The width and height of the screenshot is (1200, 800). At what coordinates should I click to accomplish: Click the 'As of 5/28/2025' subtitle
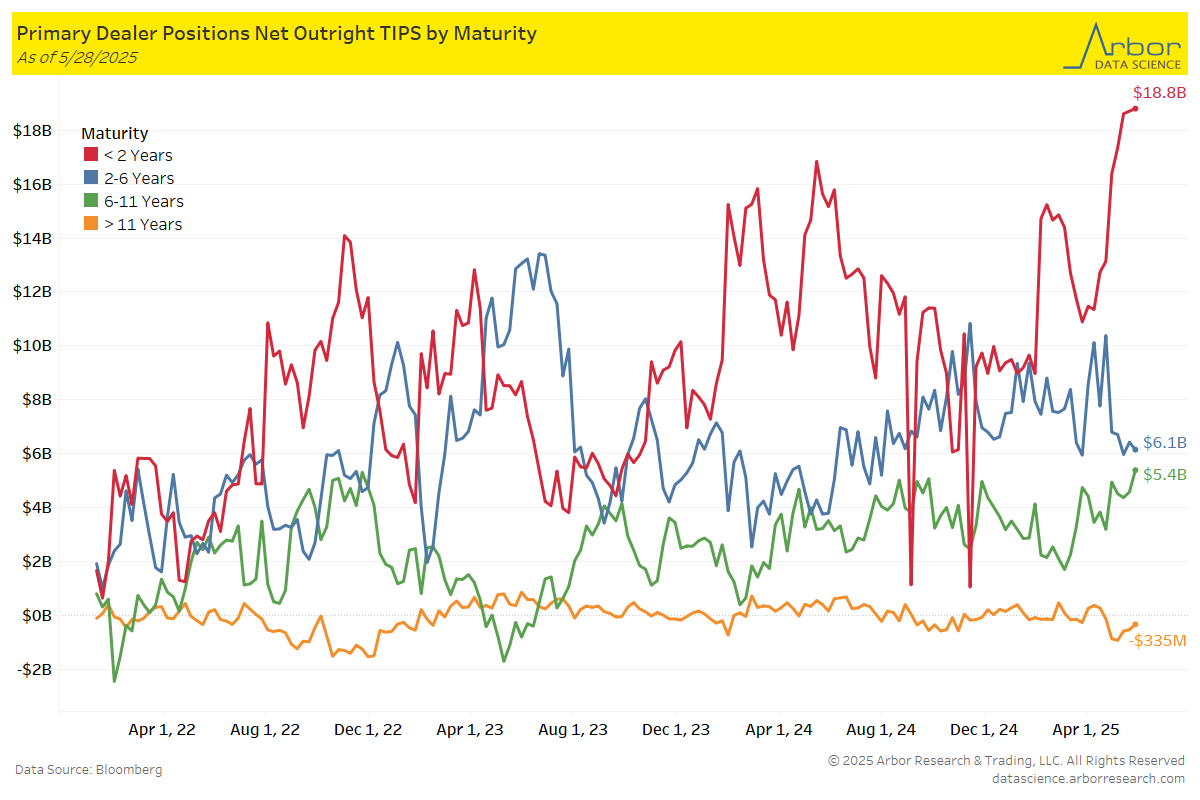77,57
